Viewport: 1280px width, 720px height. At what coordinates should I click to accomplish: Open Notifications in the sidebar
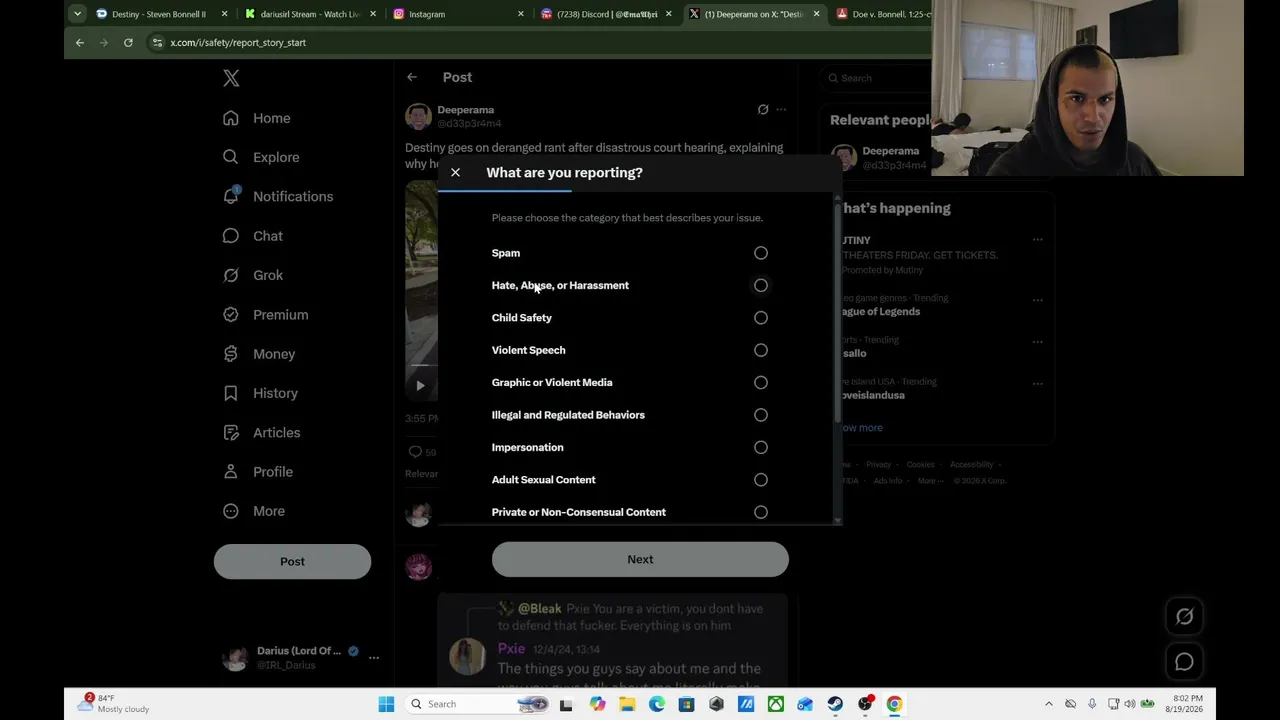point(278,196)
